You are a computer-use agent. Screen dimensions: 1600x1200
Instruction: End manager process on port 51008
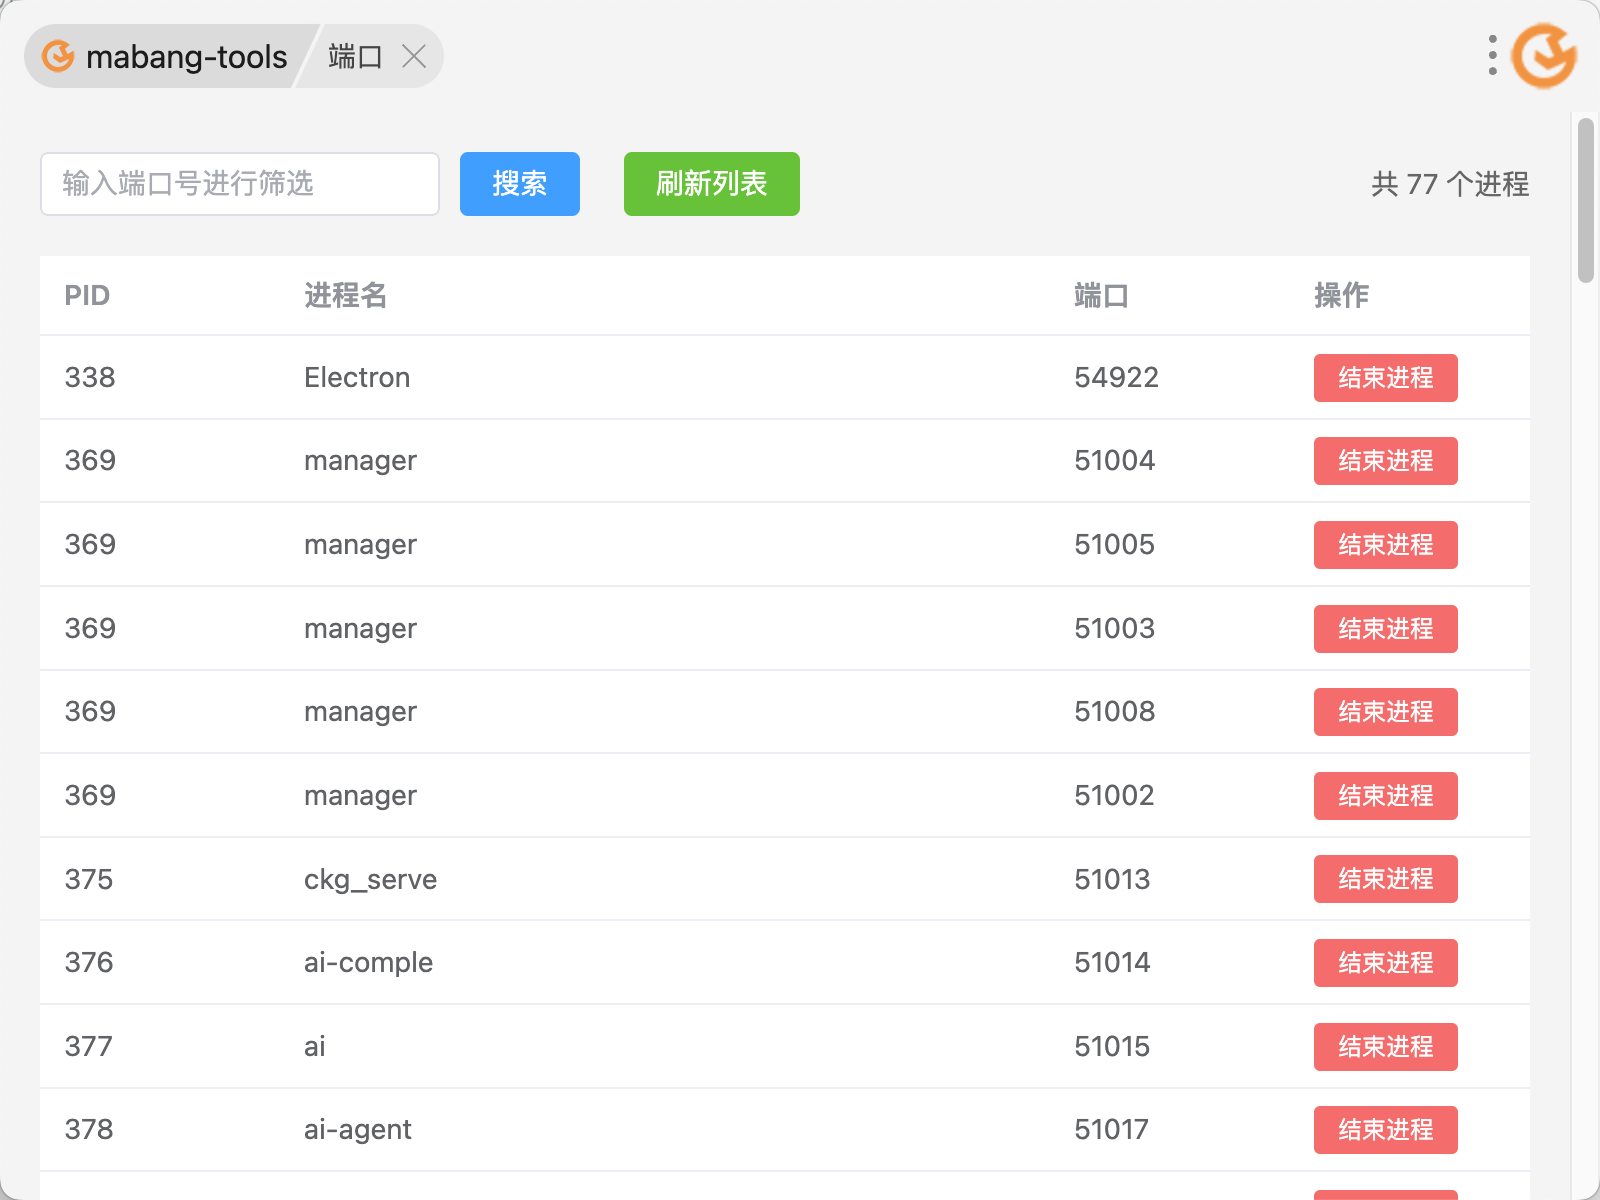click(1385, 712)
